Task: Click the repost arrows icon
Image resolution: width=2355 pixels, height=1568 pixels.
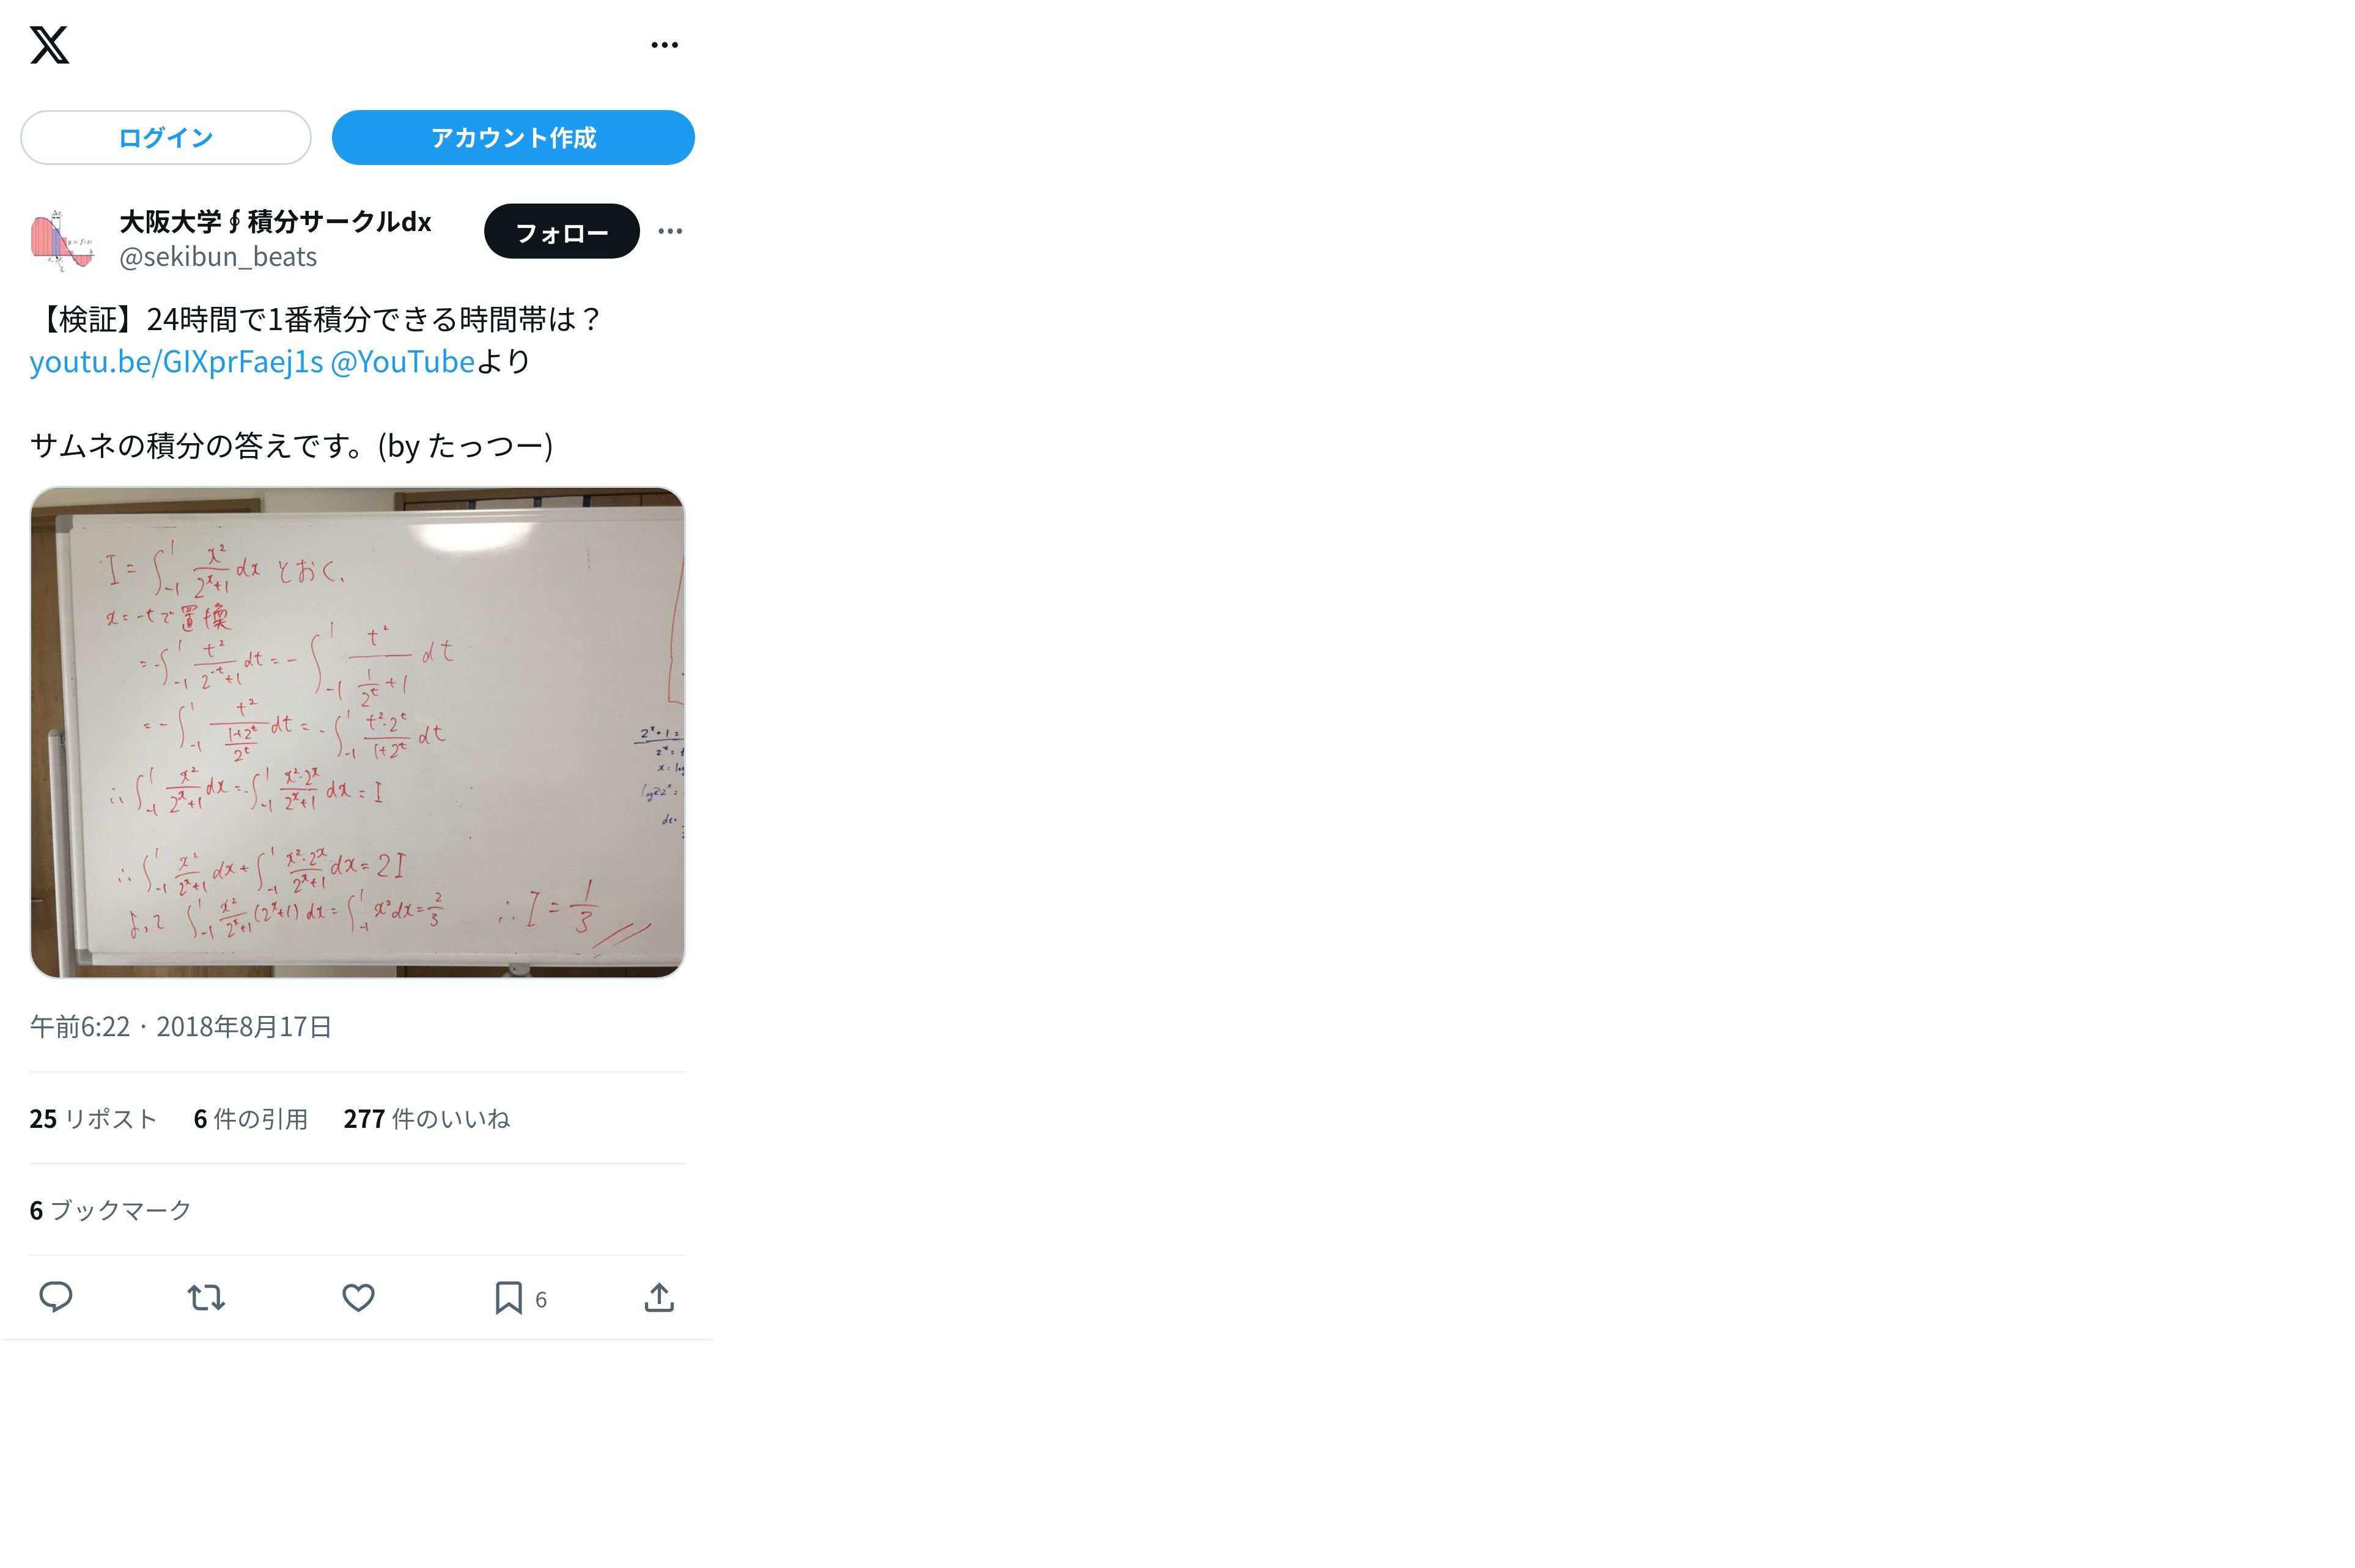Action: click(207, 1298)
